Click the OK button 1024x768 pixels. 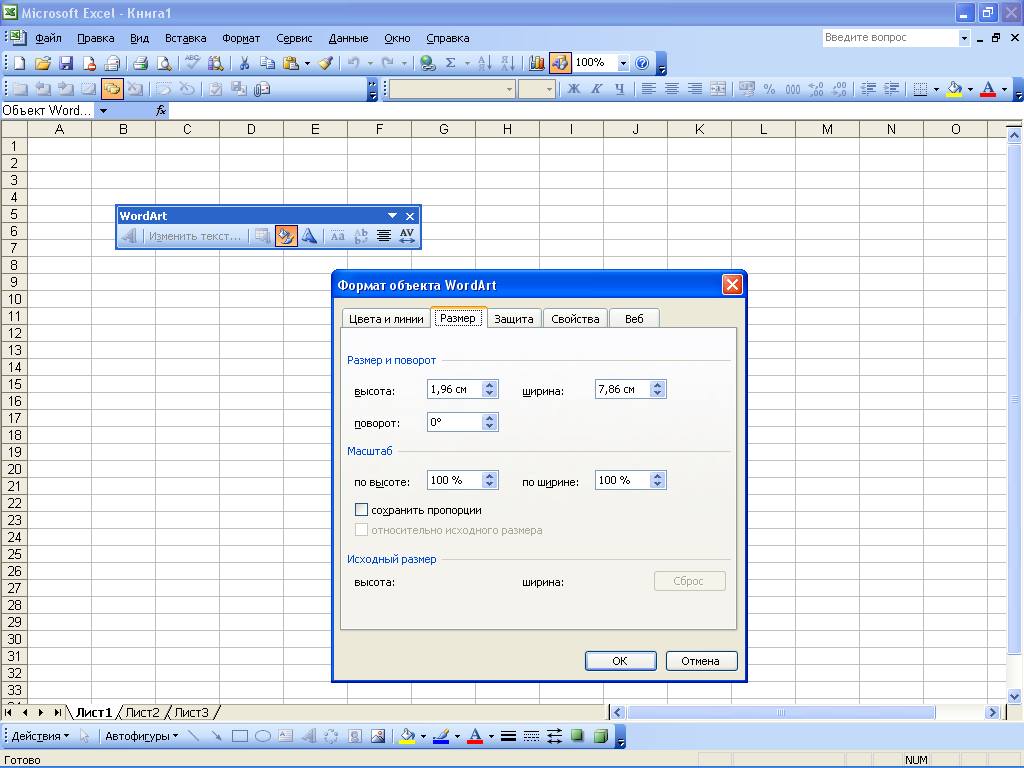click(620, 661)
